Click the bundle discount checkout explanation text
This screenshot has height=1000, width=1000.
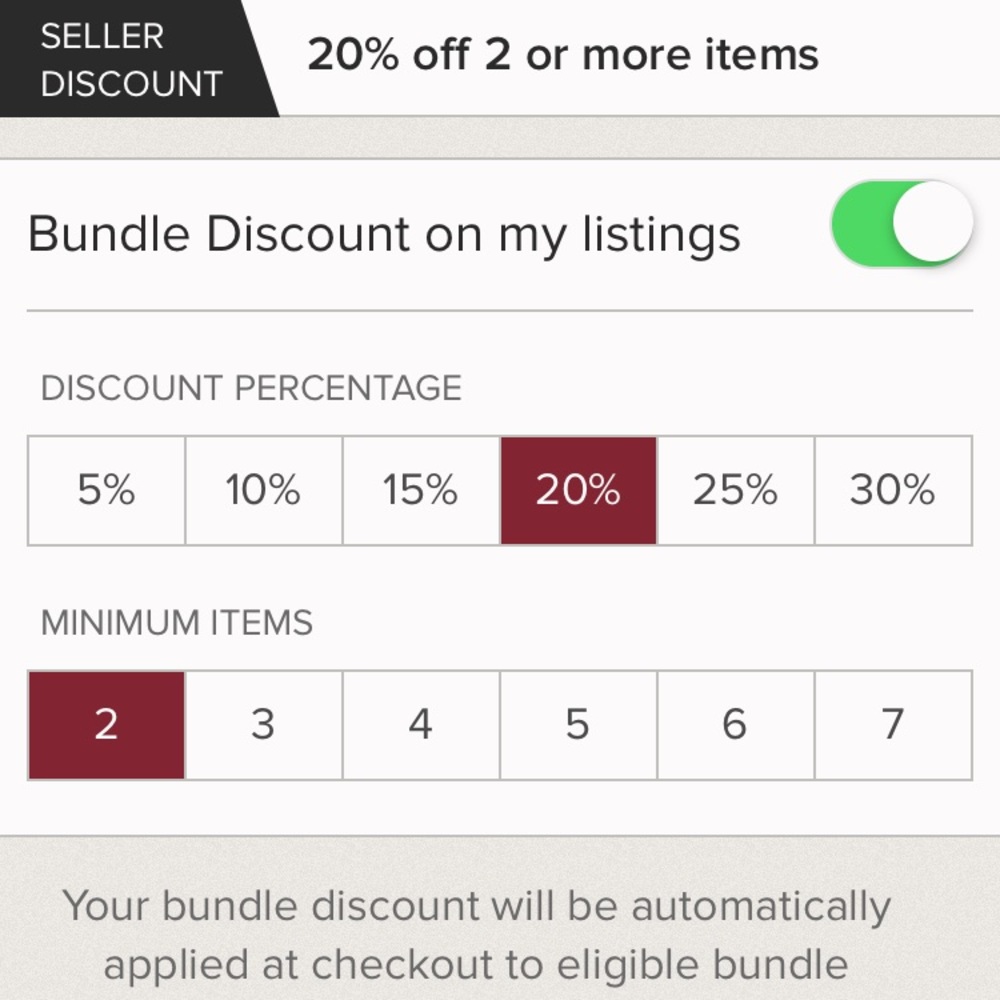(478, 934)
